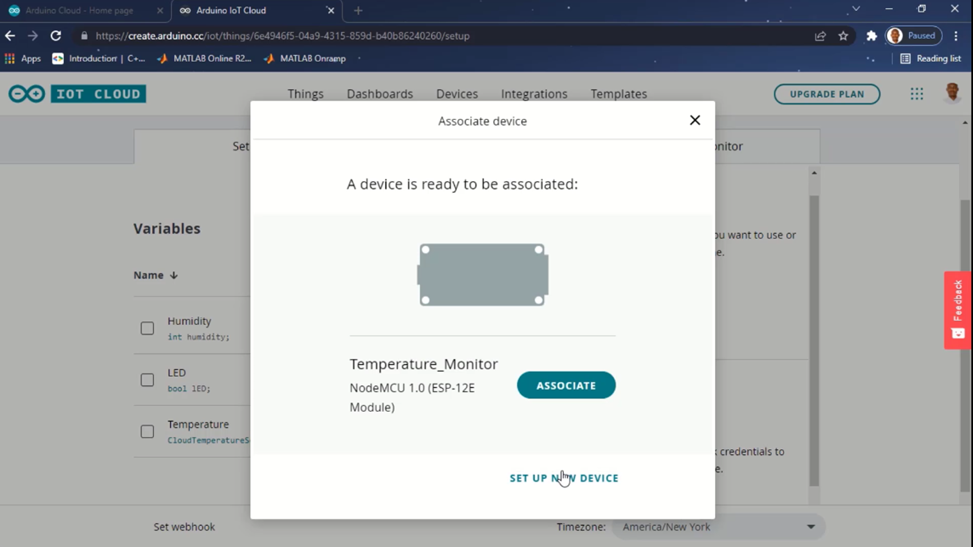
Task: Click the Variables heading
Action: 167,228
